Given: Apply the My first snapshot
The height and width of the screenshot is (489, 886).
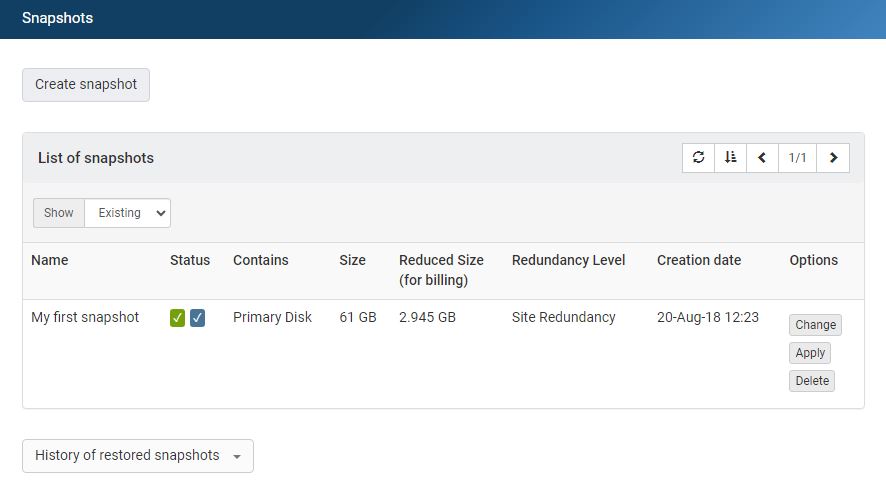Looking at the screenshot, I should (x=810, y=353).
